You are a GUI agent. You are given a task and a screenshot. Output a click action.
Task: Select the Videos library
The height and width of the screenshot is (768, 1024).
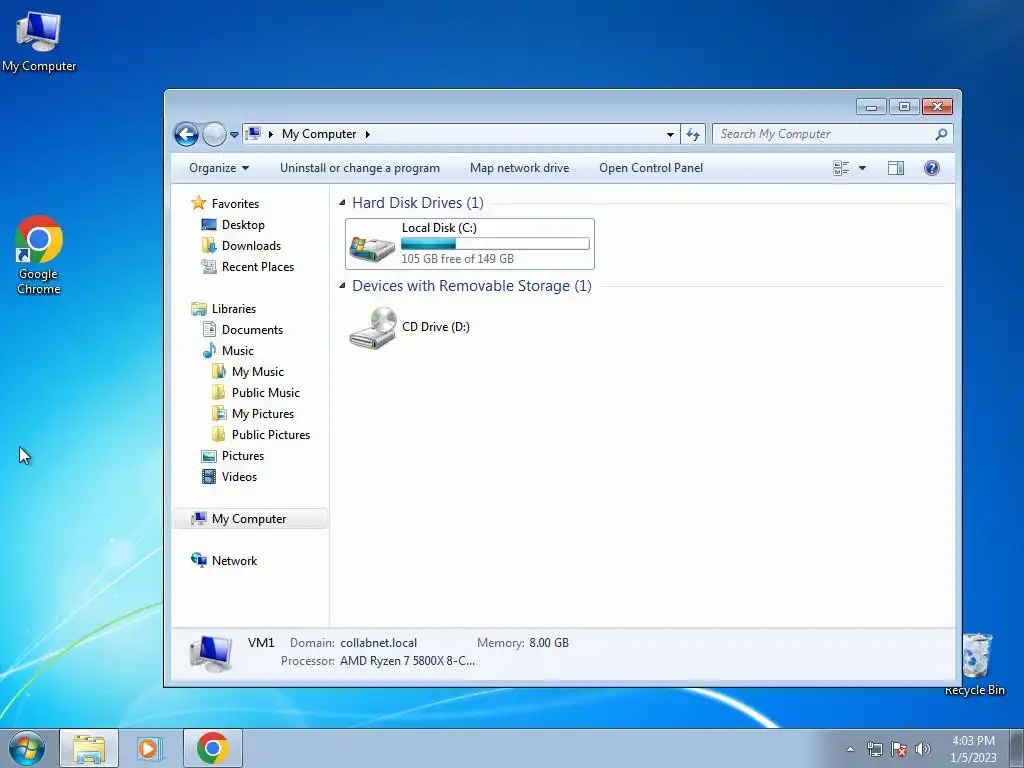[229, 477]
